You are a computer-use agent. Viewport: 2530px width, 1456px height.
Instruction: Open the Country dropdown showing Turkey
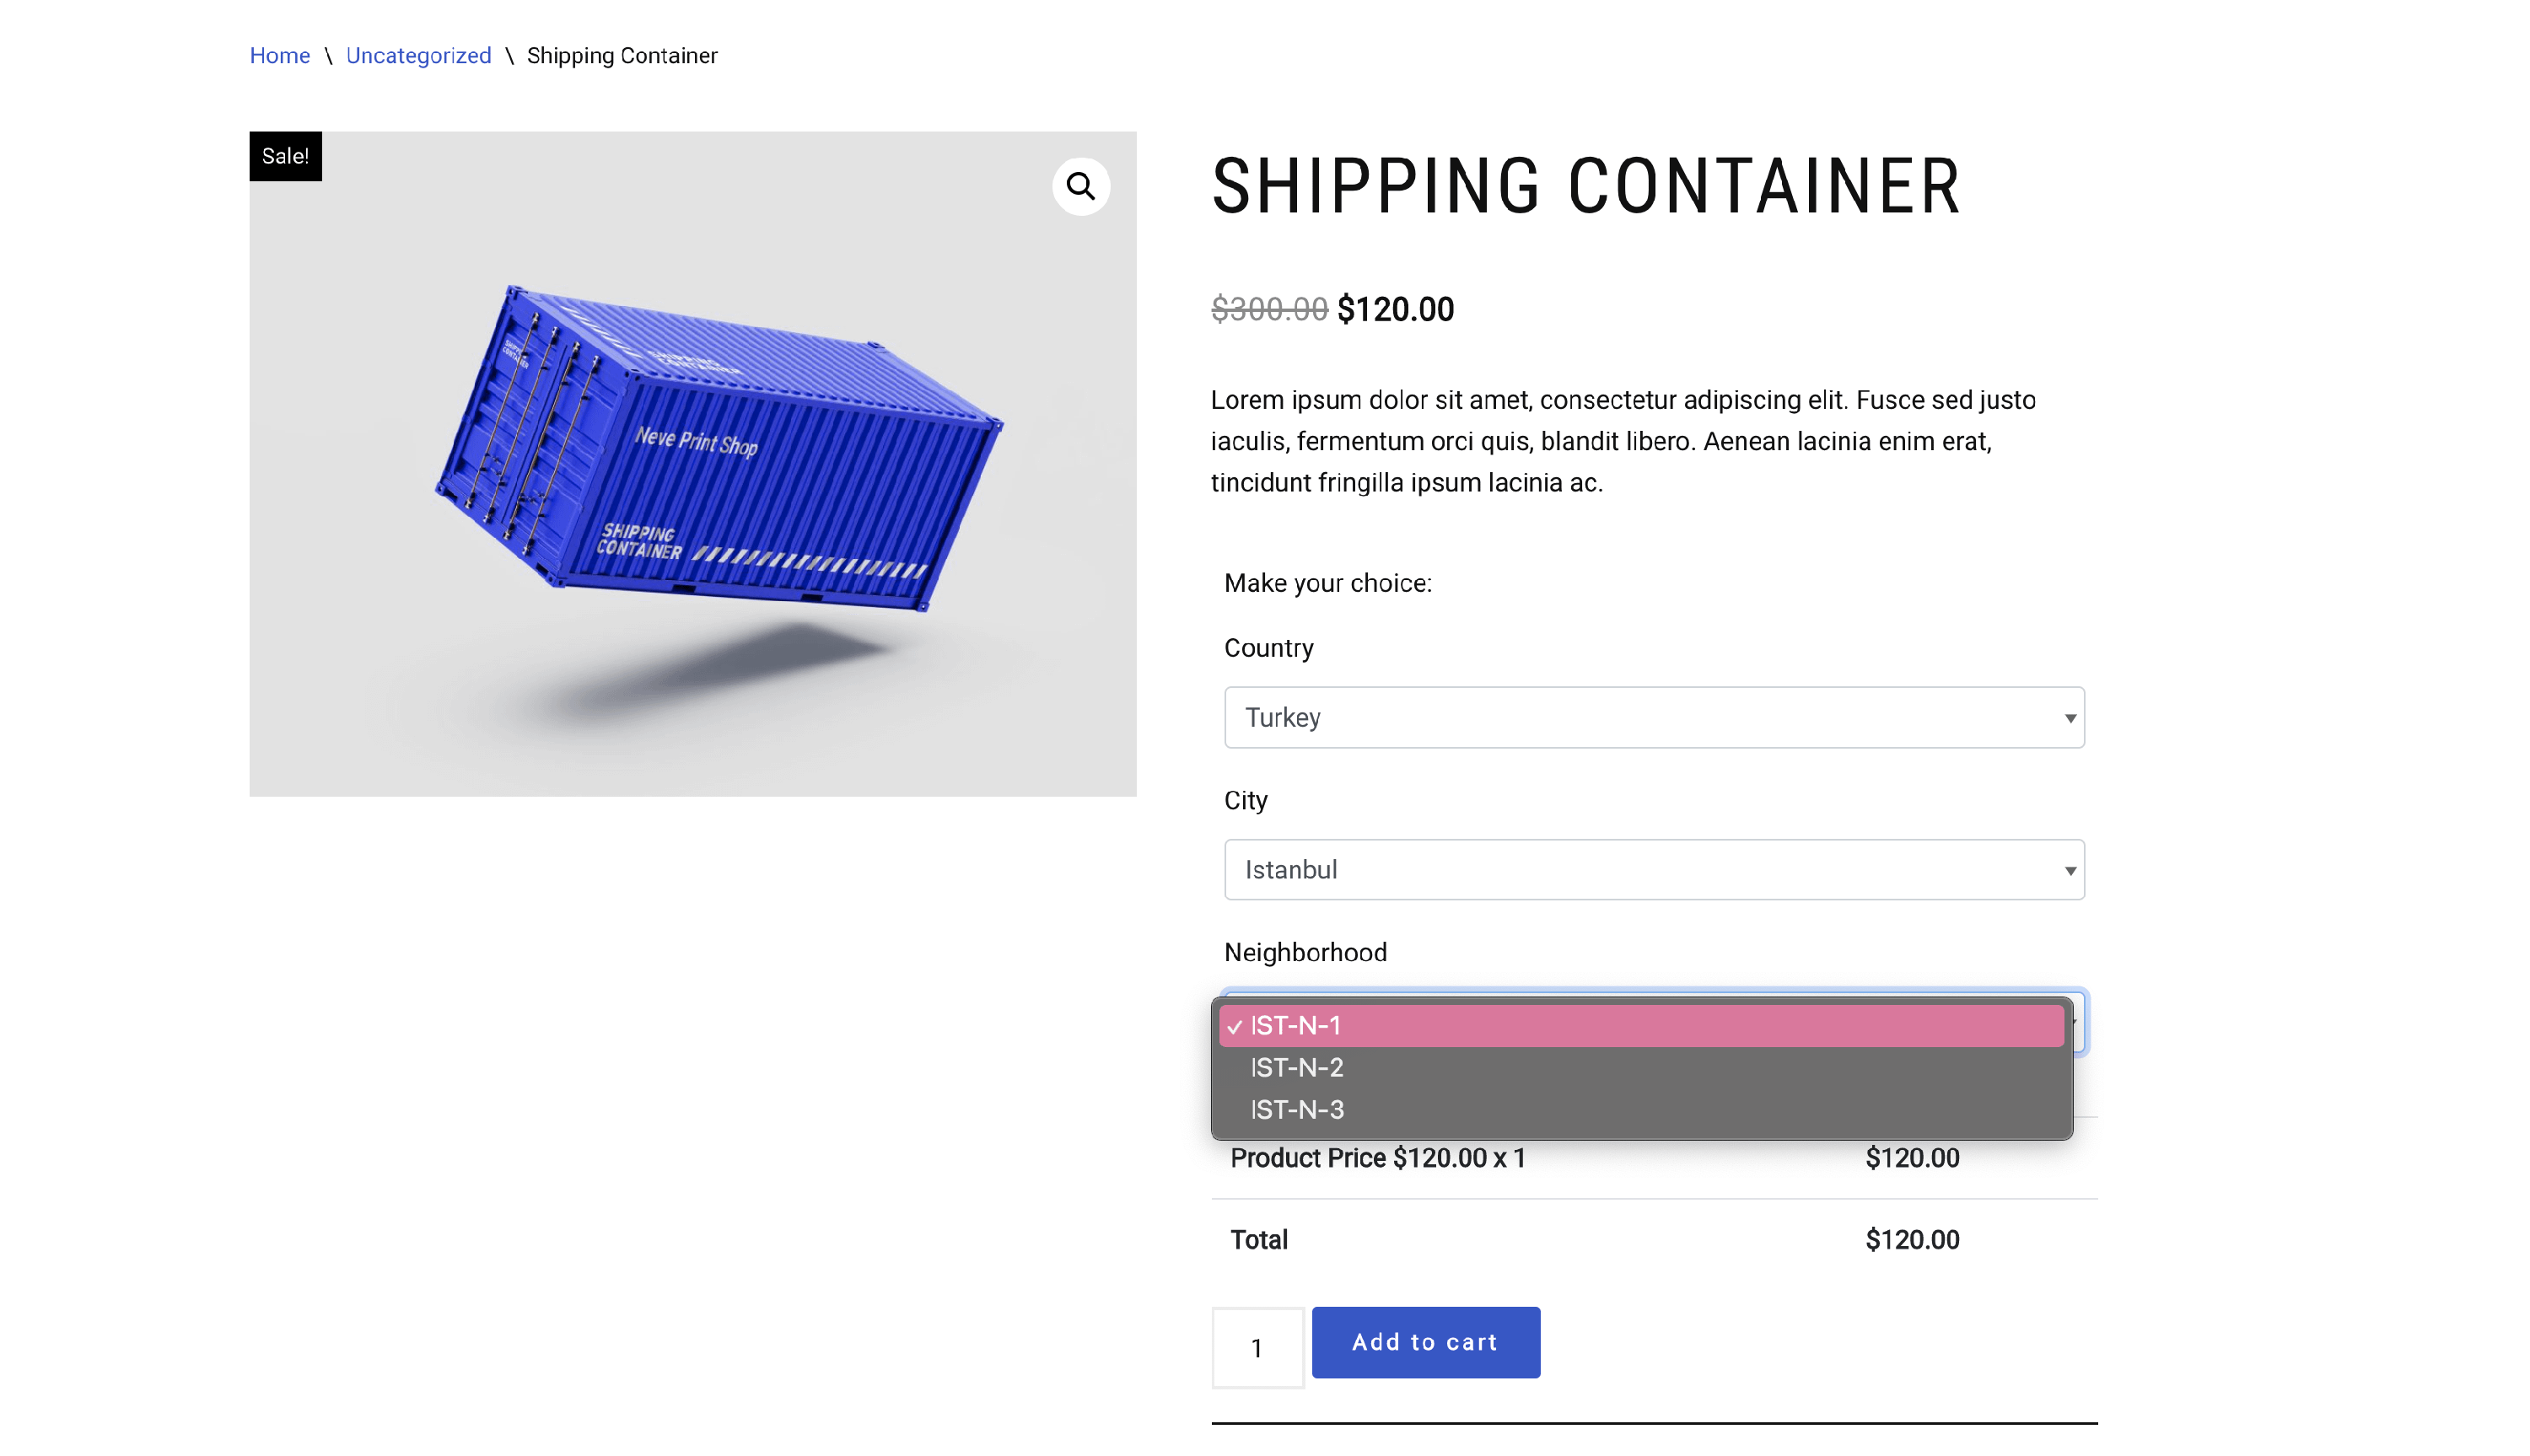(x=1653, y=717)
